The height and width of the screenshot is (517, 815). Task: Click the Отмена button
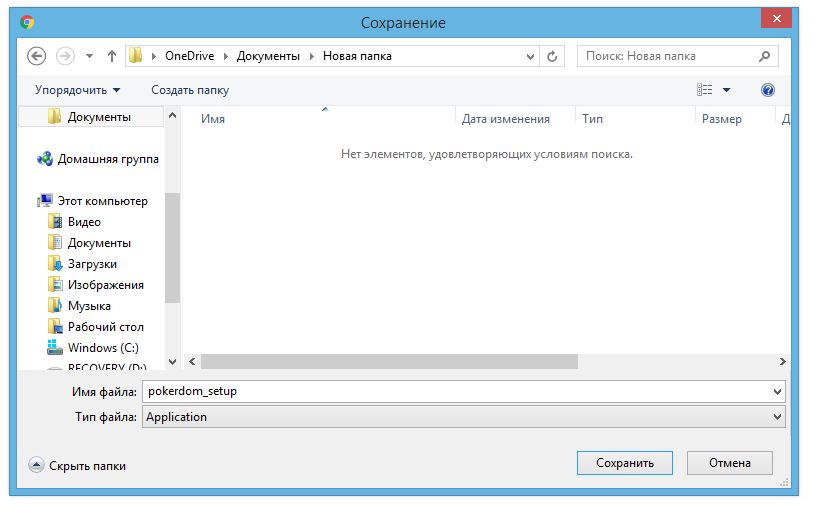click(x=730, y=463)
